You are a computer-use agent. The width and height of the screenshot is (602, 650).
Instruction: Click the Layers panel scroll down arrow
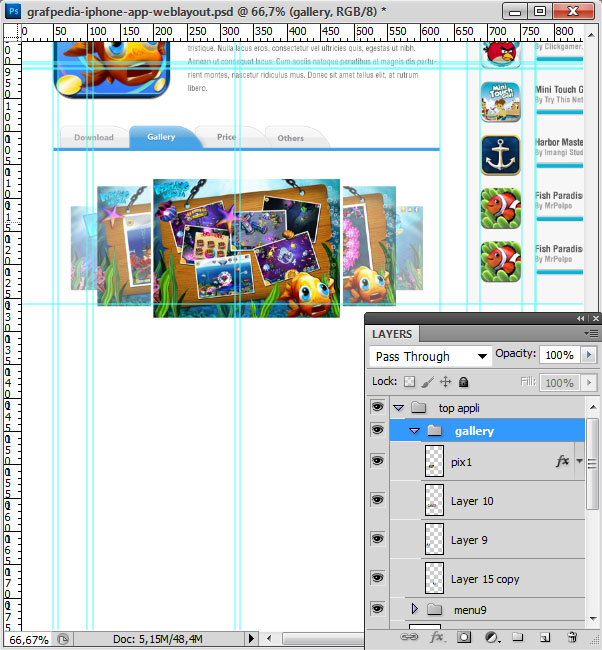click(592, 618)
